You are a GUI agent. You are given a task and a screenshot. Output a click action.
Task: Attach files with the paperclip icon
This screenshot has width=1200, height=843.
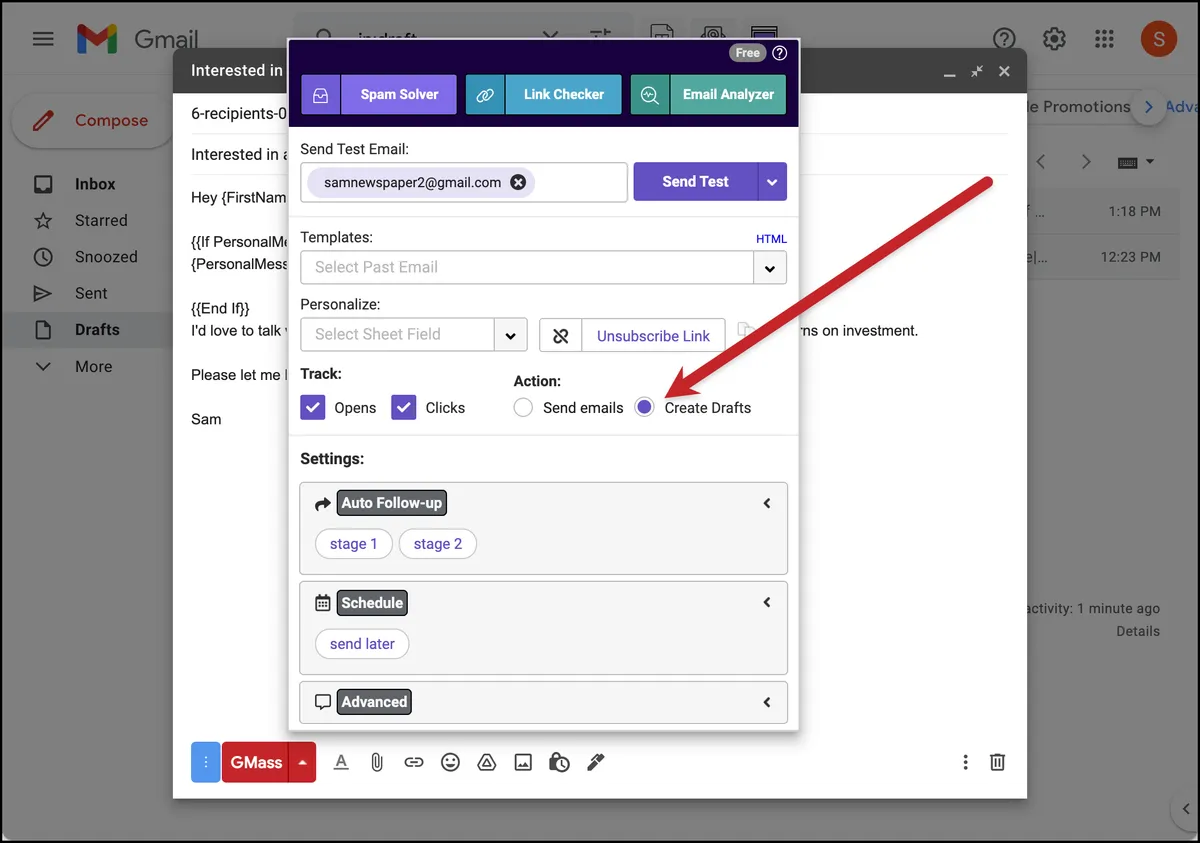377,762
